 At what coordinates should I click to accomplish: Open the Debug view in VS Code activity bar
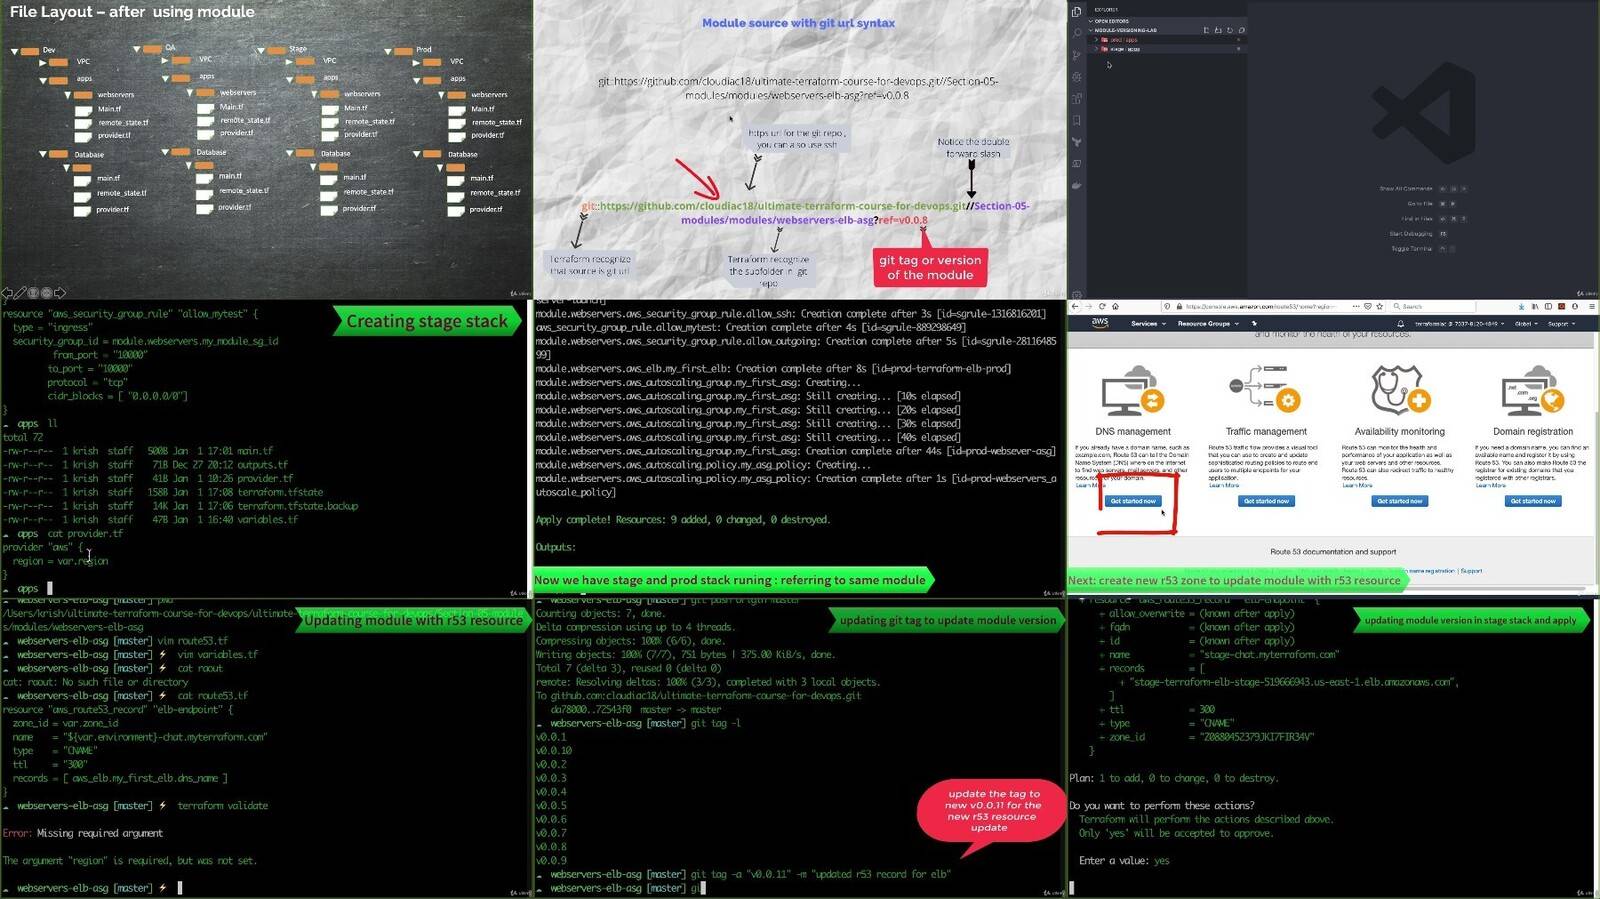(1076, 77)
